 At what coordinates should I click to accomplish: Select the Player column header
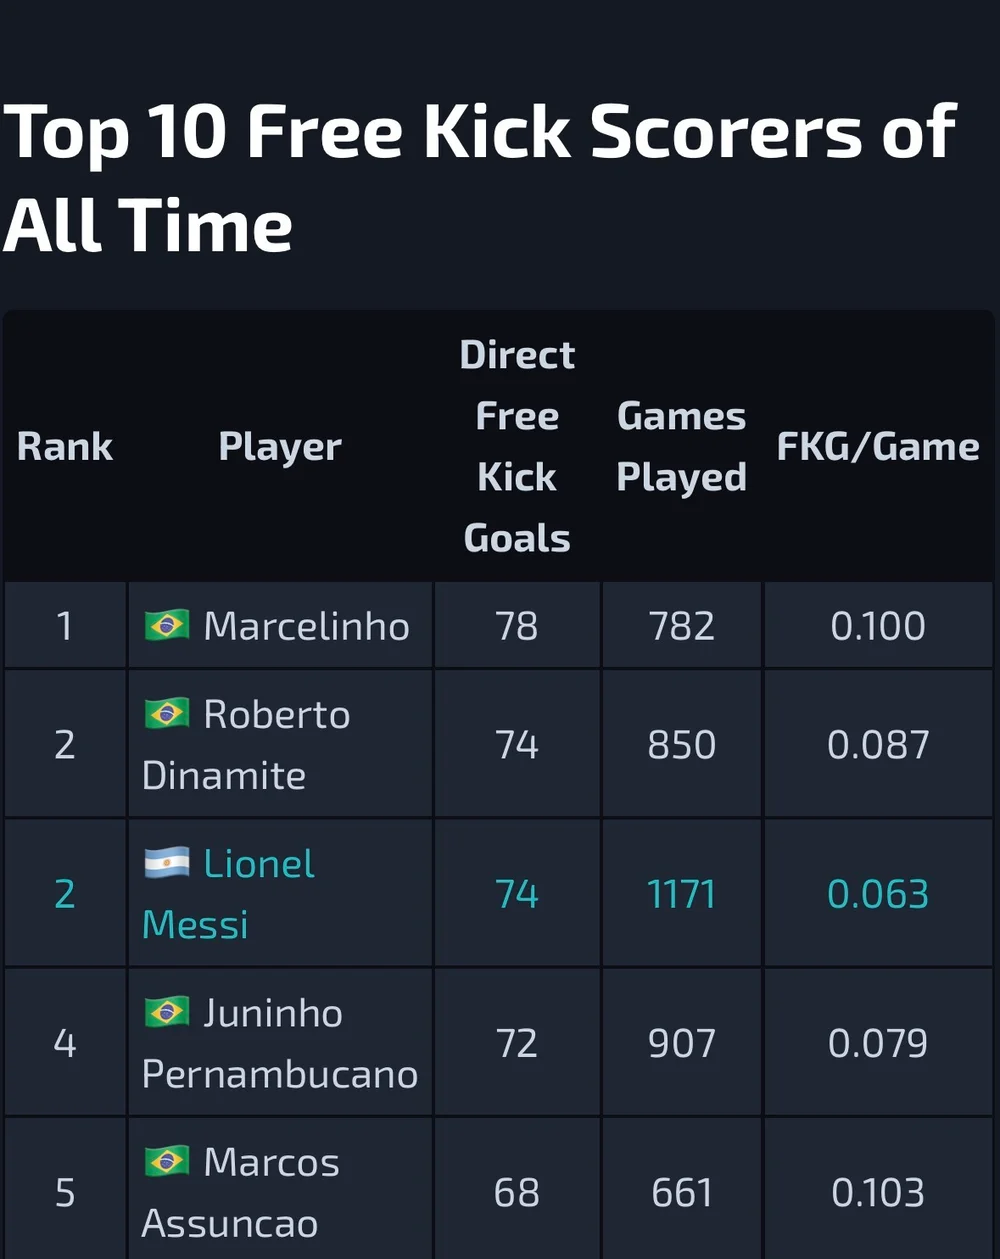(280, 447)
